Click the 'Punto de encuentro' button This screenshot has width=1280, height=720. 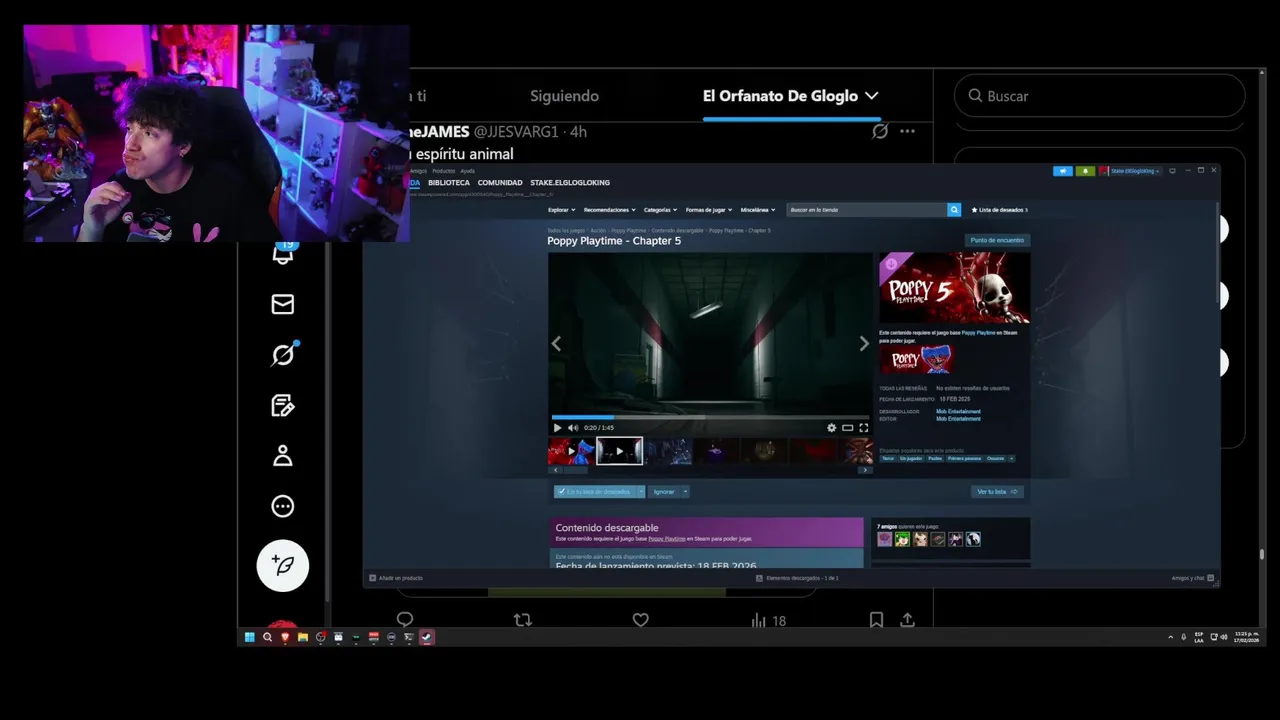(997, 240)
